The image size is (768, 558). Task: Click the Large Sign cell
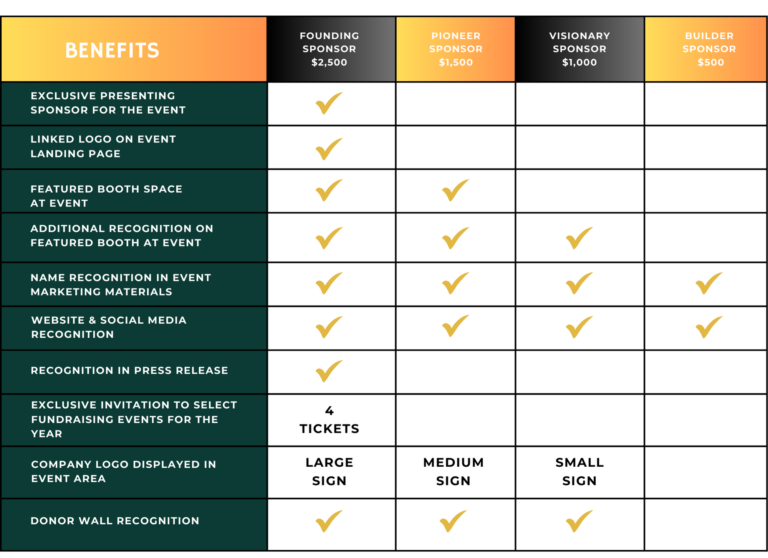click(x=329, y=471)
